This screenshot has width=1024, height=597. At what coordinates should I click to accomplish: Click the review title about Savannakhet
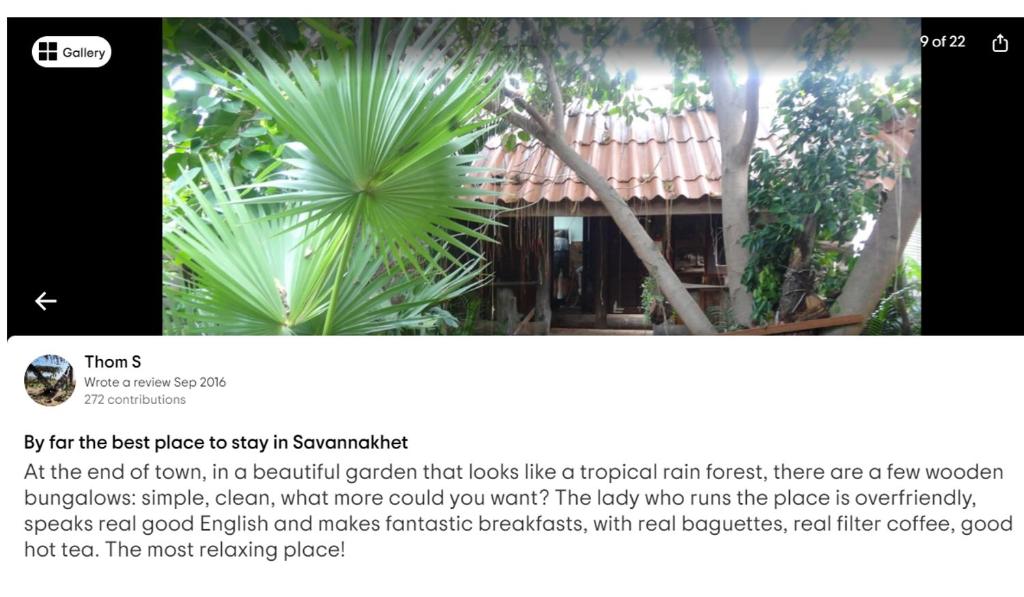(216, 442)
